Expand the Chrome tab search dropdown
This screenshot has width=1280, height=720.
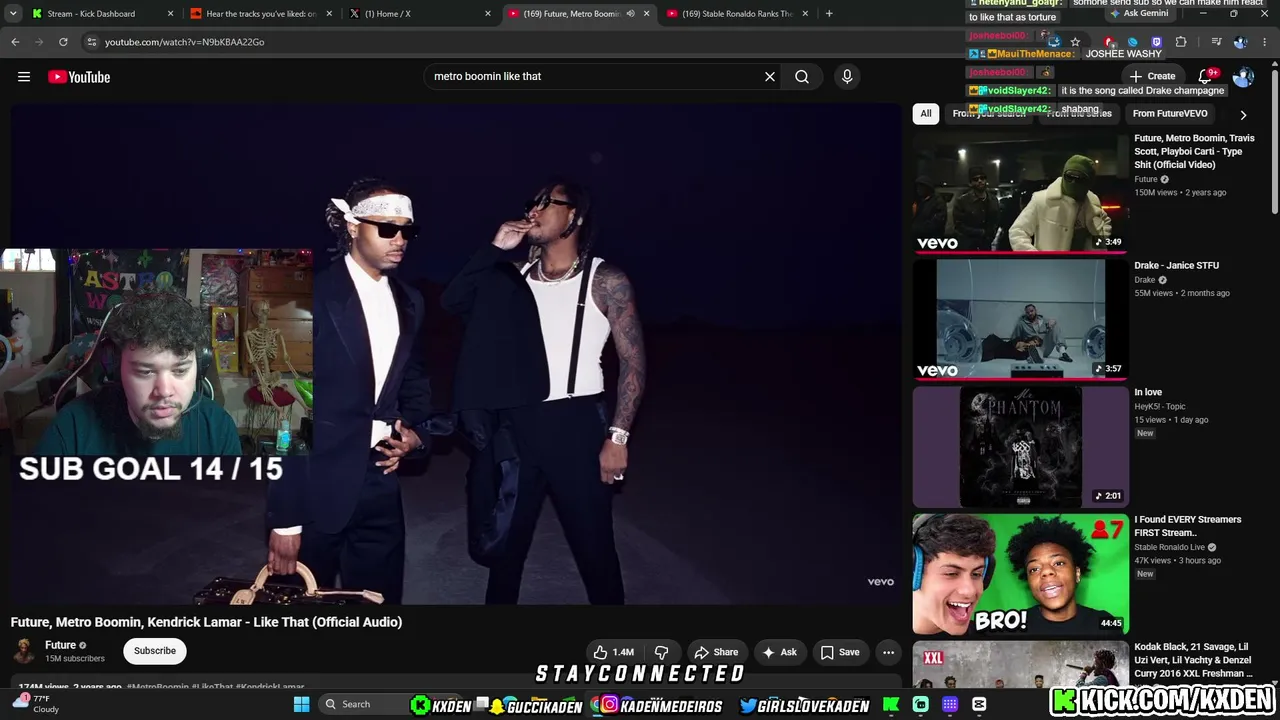(13, 14)
